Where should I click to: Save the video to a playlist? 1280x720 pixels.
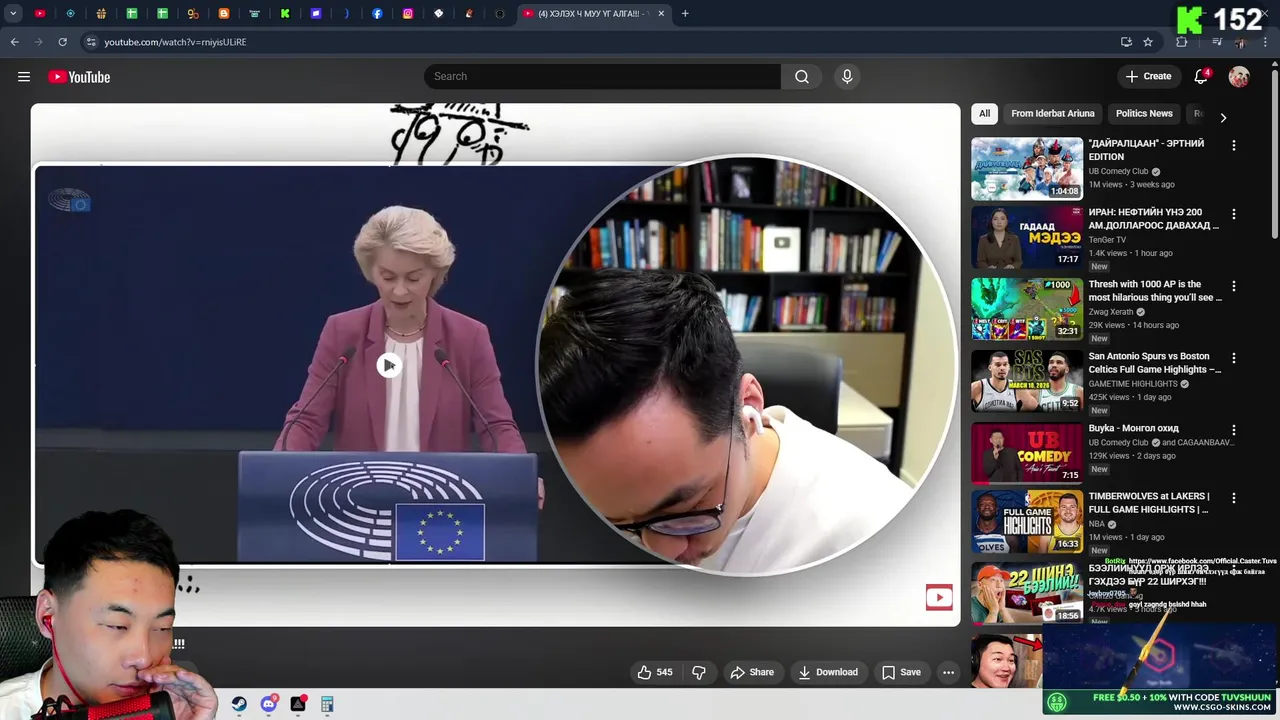[x=900, y=672]
